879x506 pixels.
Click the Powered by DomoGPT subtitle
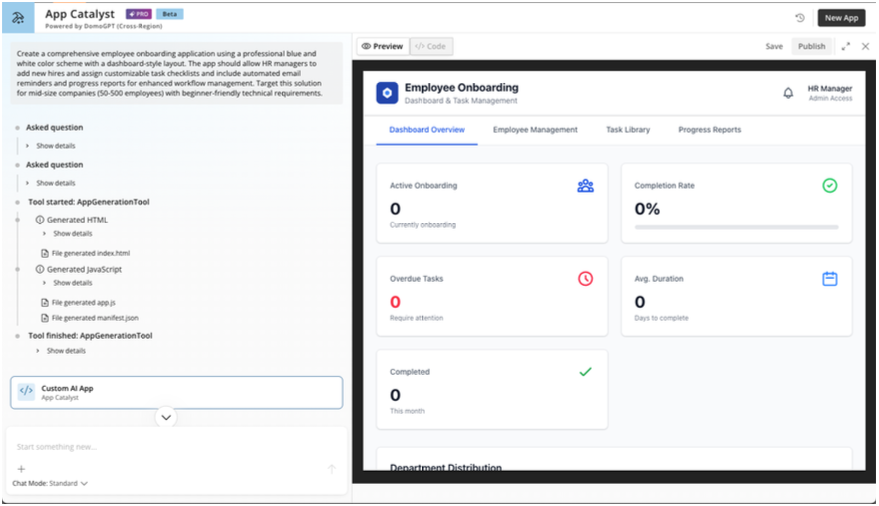point(104,26)
